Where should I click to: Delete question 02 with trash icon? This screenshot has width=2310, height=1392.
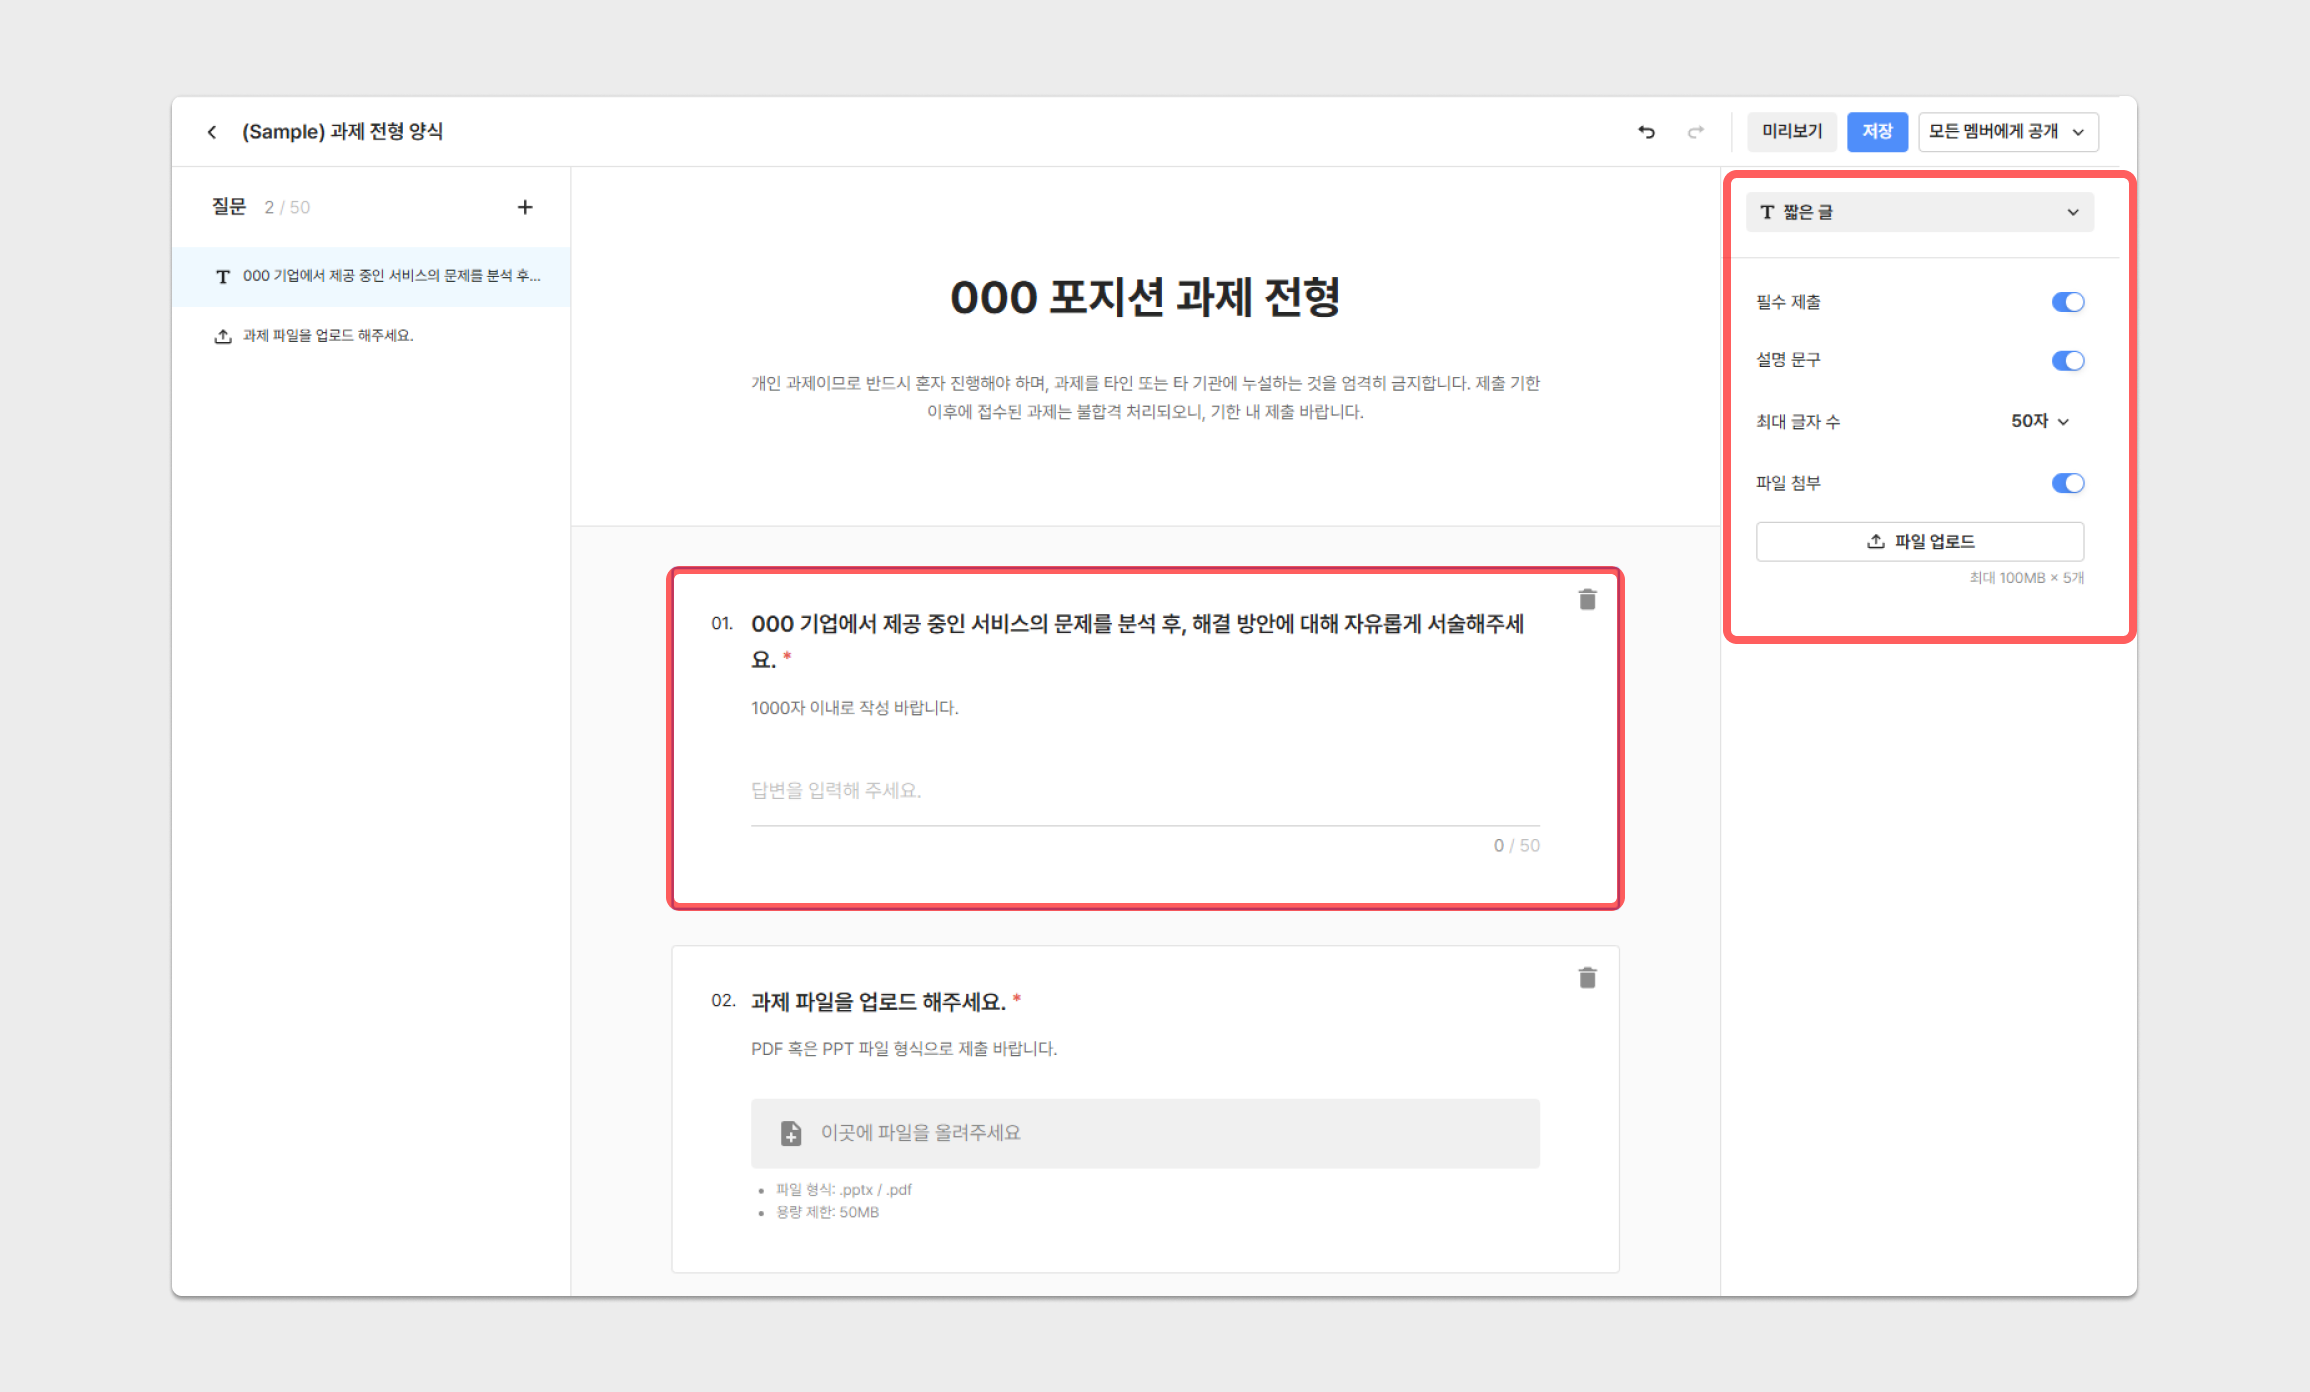[1587, 977]
